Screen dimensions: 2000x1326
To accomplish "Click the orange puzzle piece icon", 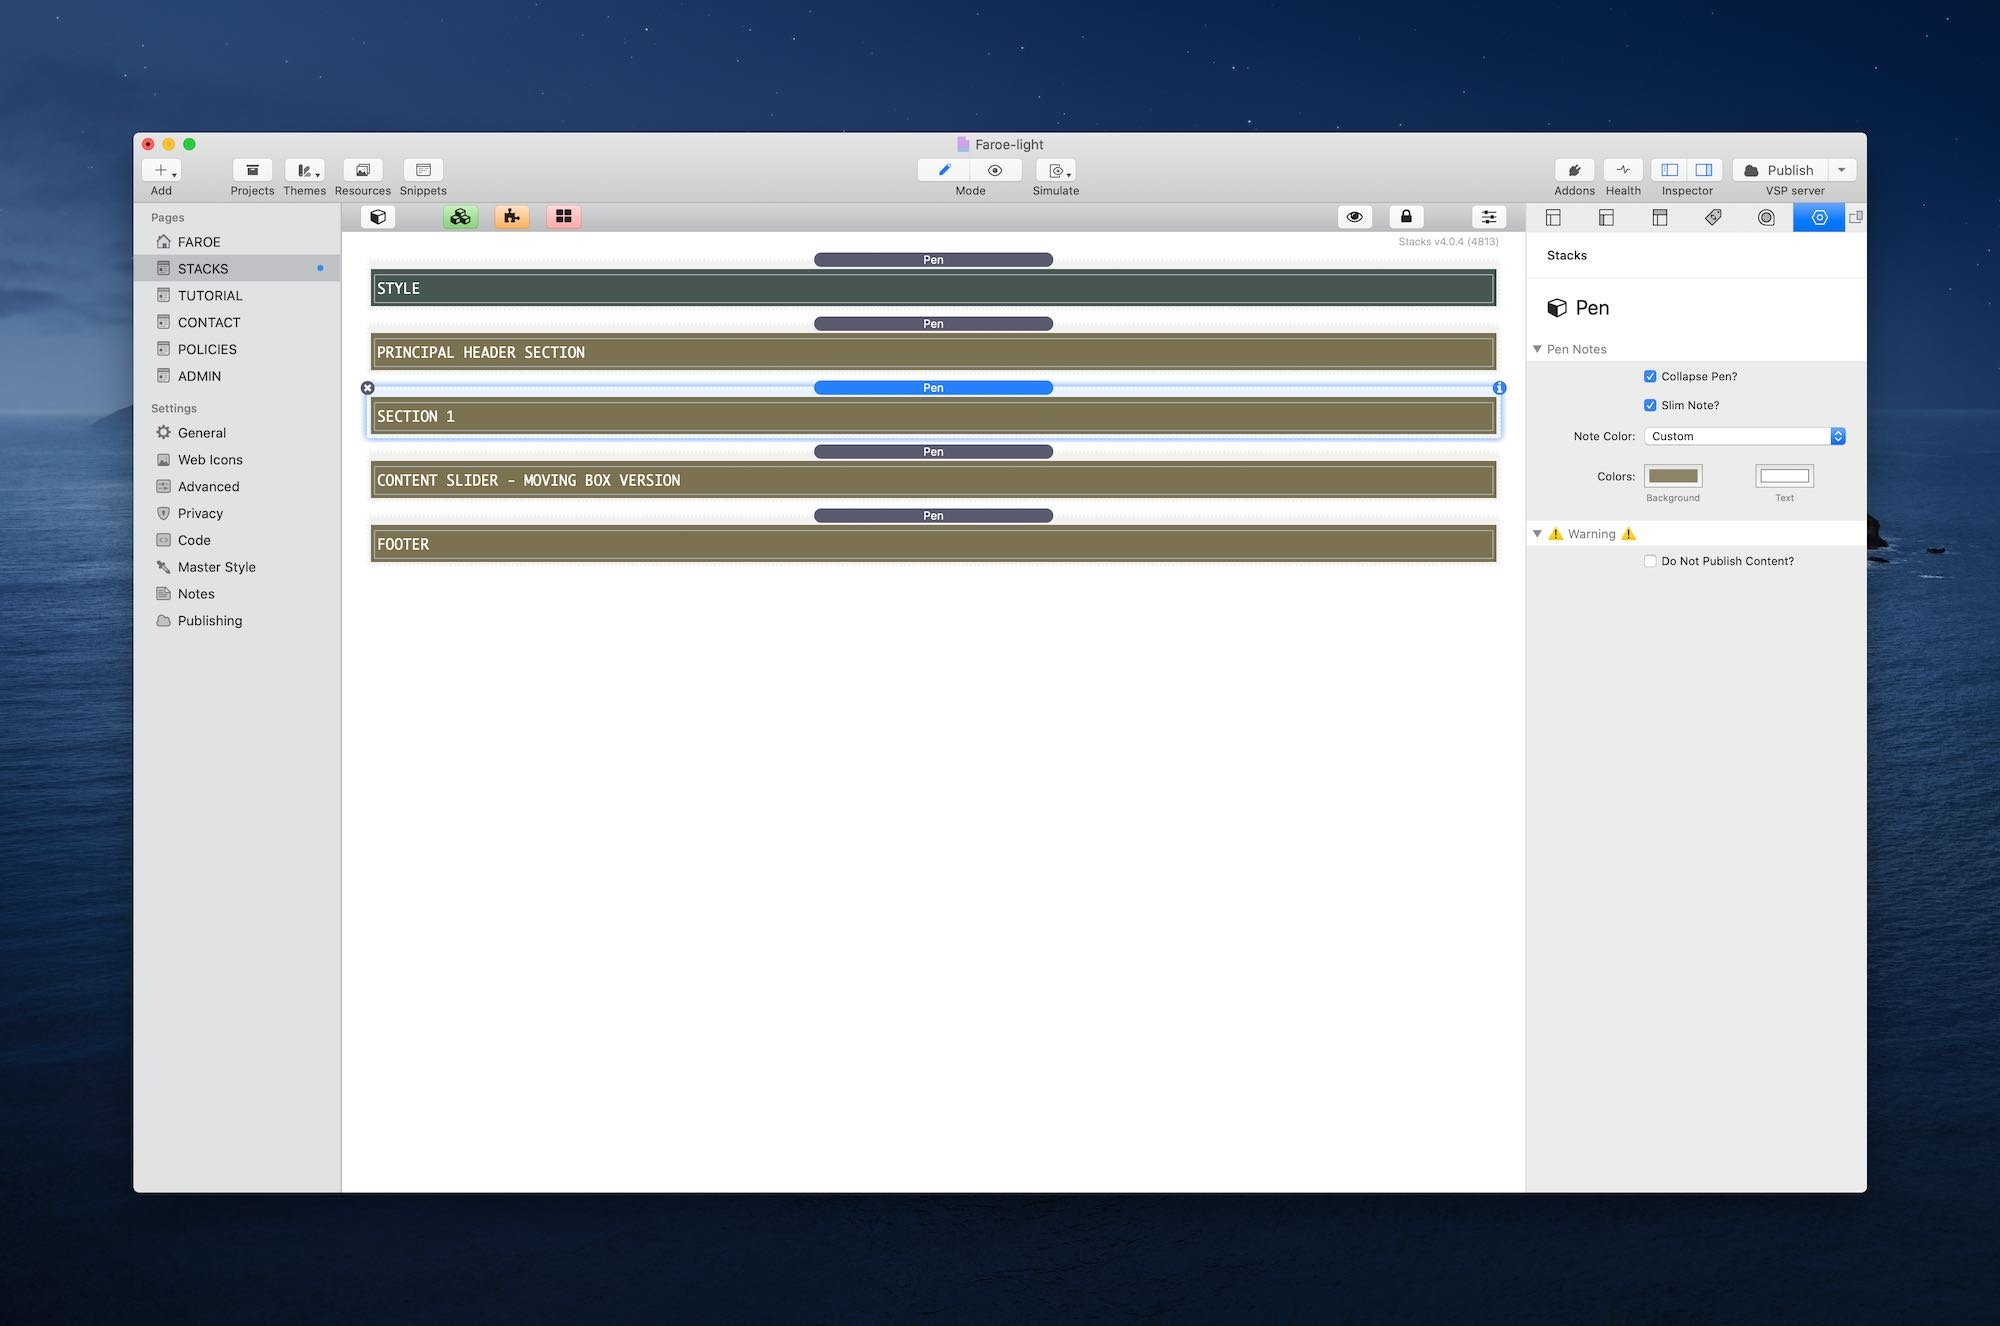I will point(511,217).
